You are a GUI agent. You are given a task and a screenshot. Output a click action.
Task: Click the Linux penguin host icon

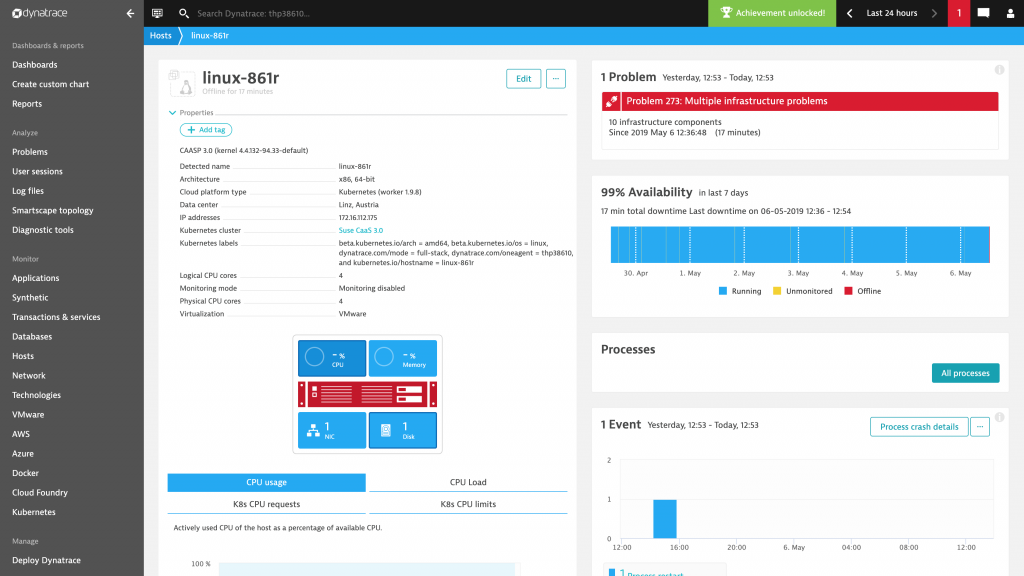[x=185, y=86]
